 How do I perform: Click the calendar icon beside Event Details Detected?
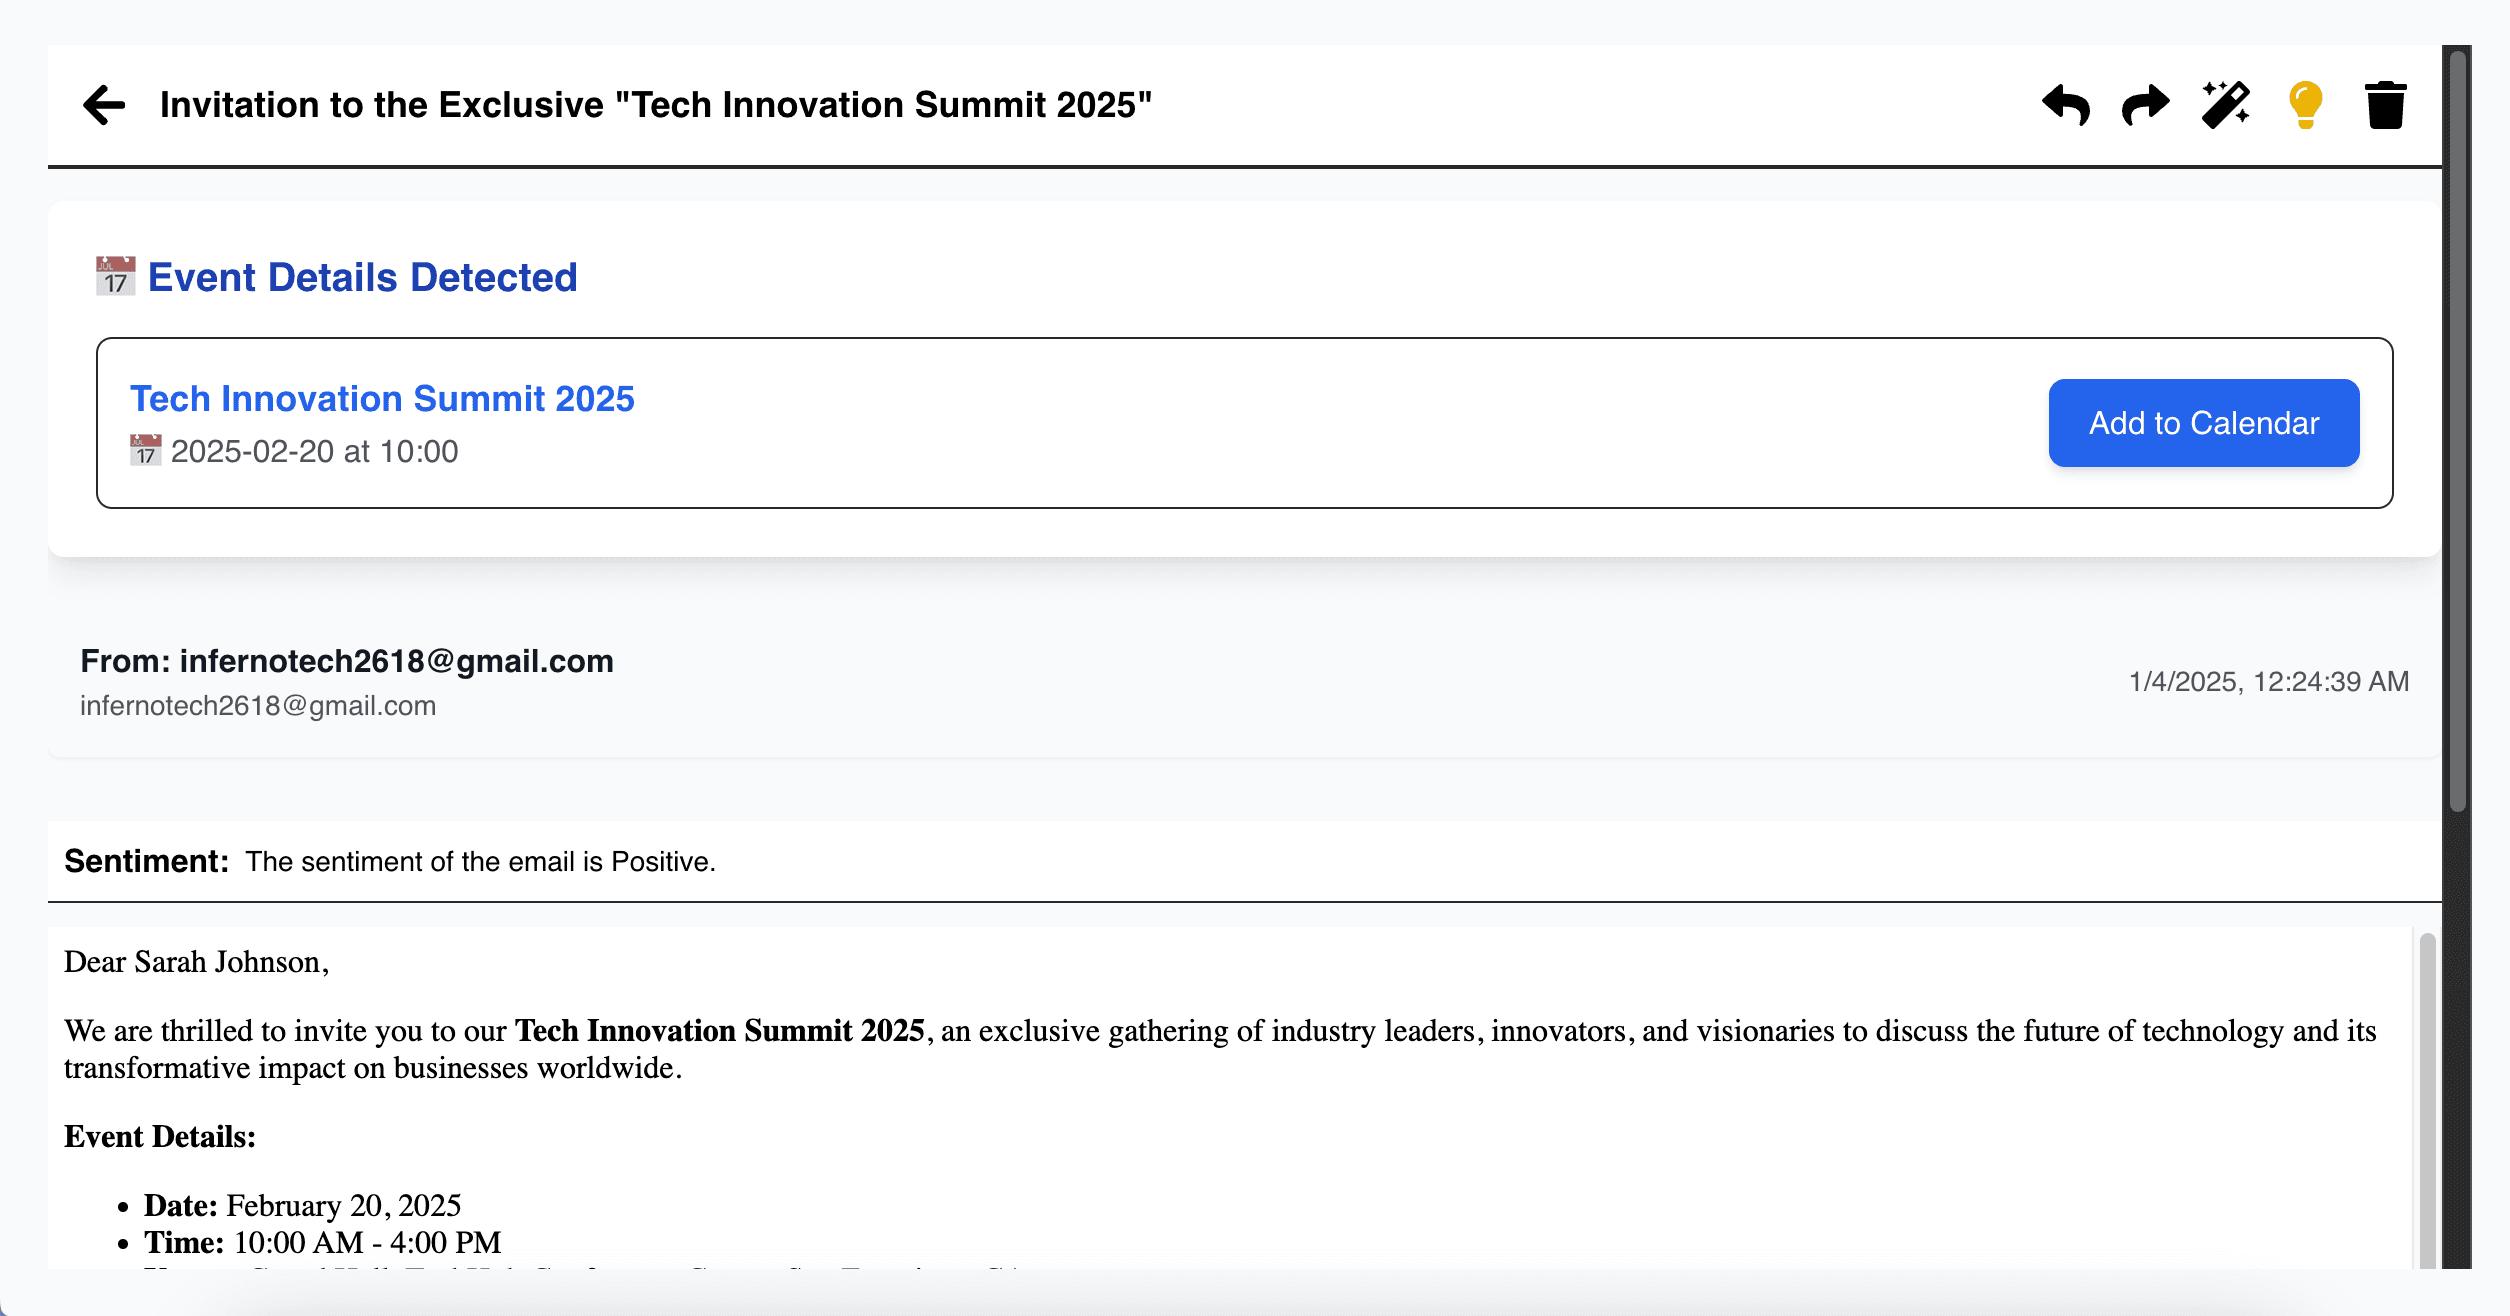116,277
